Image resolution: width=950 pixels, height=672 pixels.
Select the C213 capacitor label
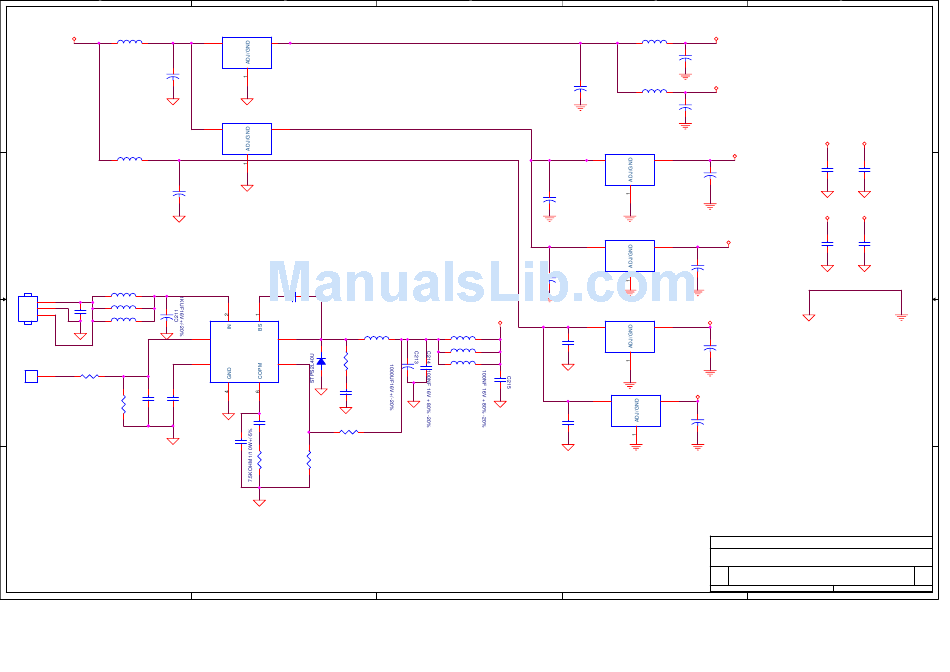pos(417,358)
